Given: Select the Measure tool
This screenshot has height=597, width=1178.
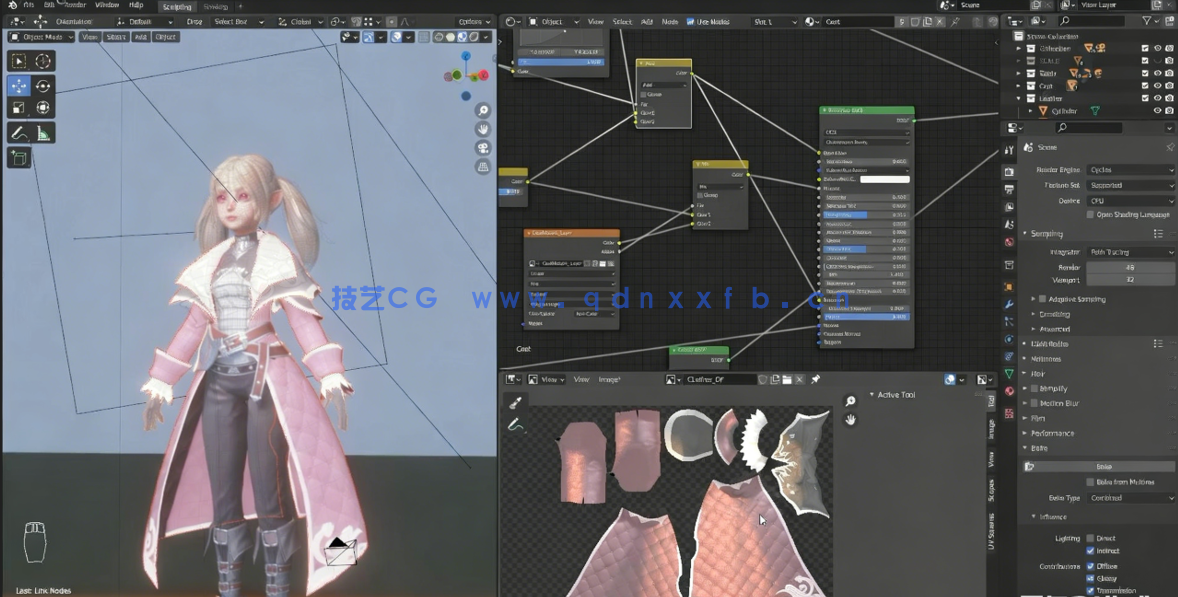Looking at the screenshot, I should 43,132.
